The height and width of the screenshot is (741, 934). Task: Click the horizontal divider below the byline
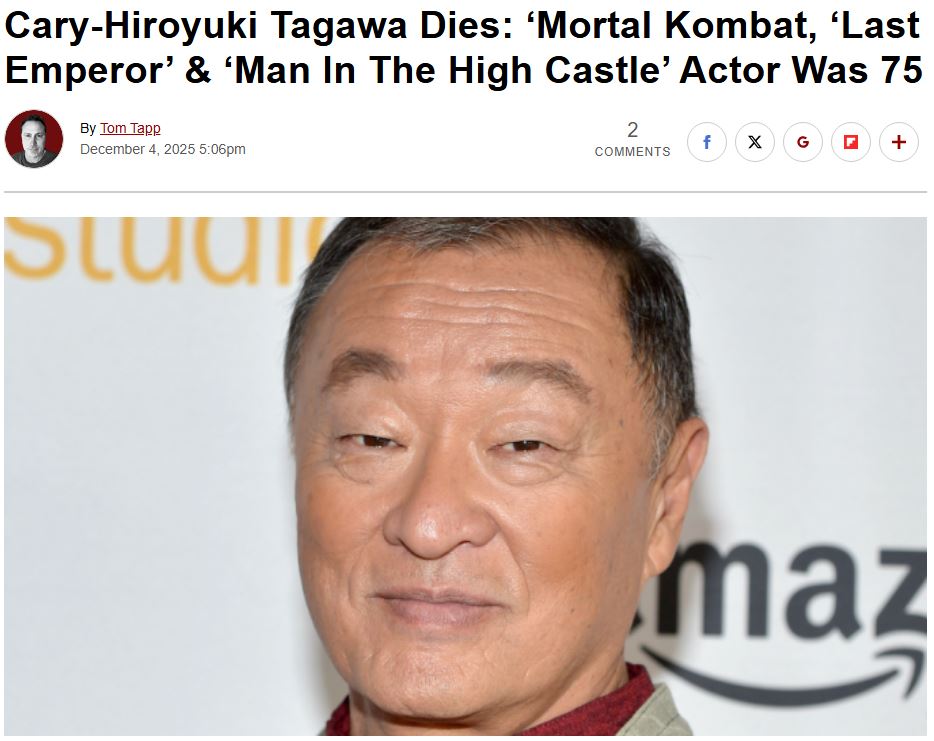coord(465,192)
